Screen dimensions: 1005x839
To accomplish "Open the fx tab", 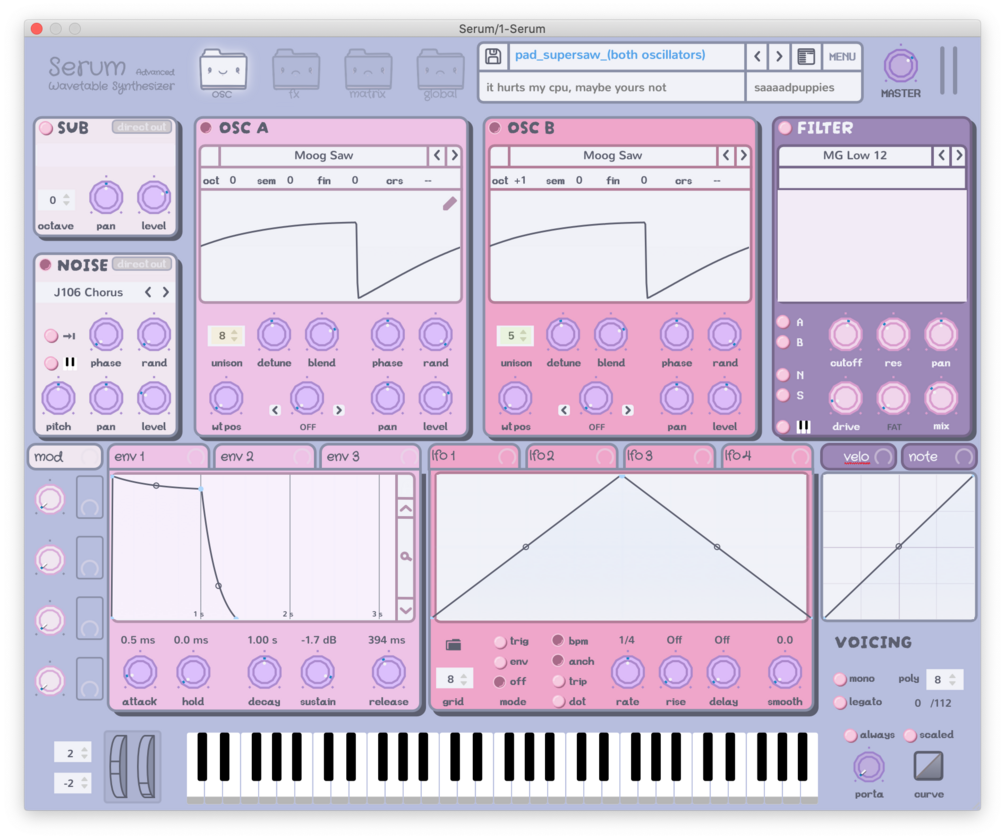I will coord(295,74).
